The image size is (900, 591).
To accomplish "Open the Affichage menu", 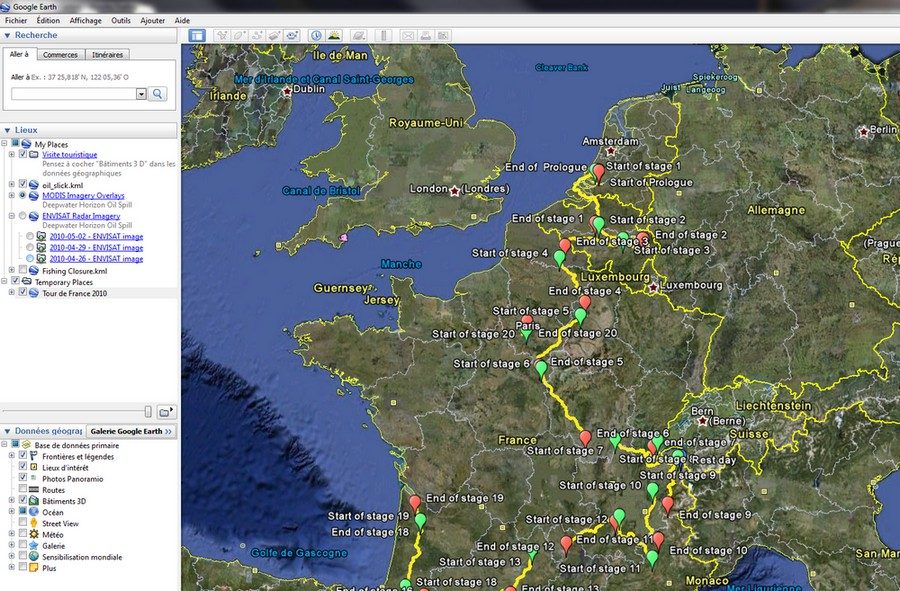I will [x=85, y=20].
